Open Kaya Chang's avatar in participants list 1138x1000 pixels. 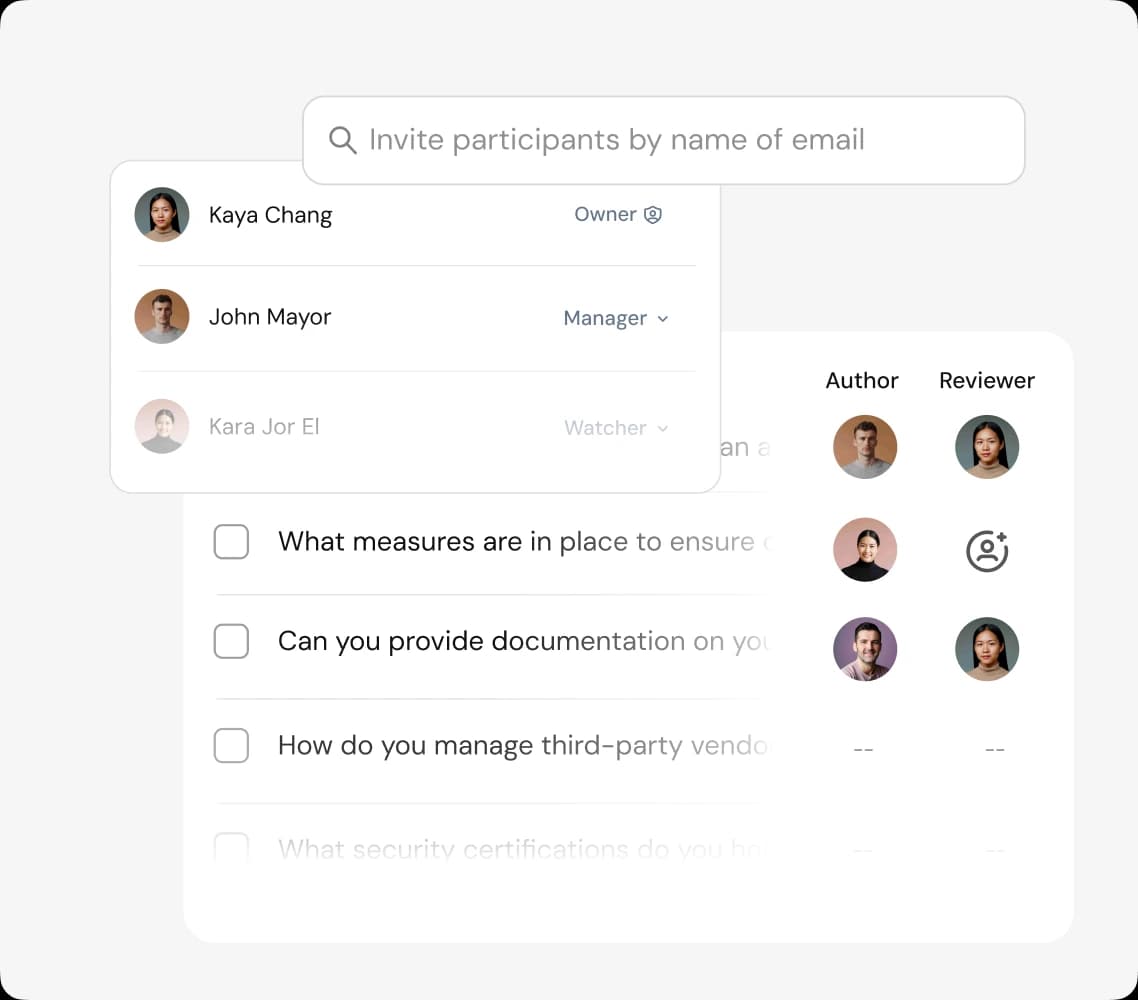162,215
